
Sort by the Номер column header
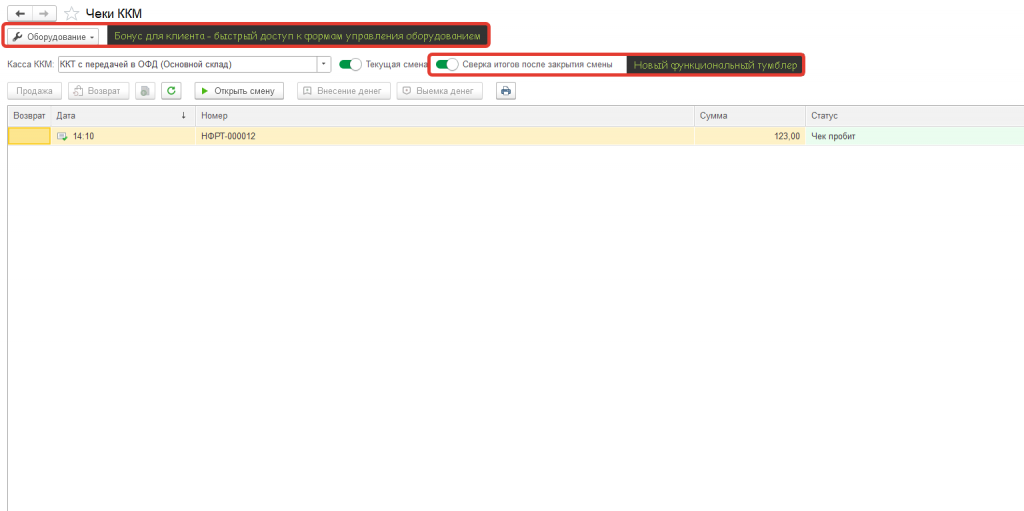pos(445,116)
